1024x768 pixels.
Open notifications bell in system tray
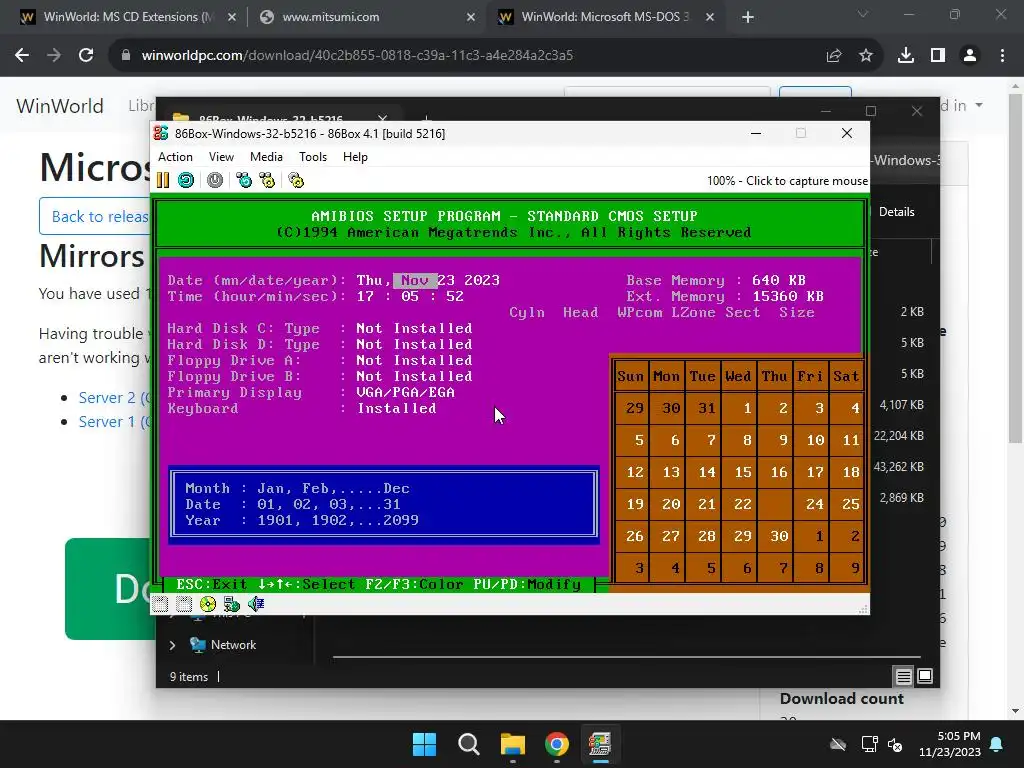click(x=997, y=744)
